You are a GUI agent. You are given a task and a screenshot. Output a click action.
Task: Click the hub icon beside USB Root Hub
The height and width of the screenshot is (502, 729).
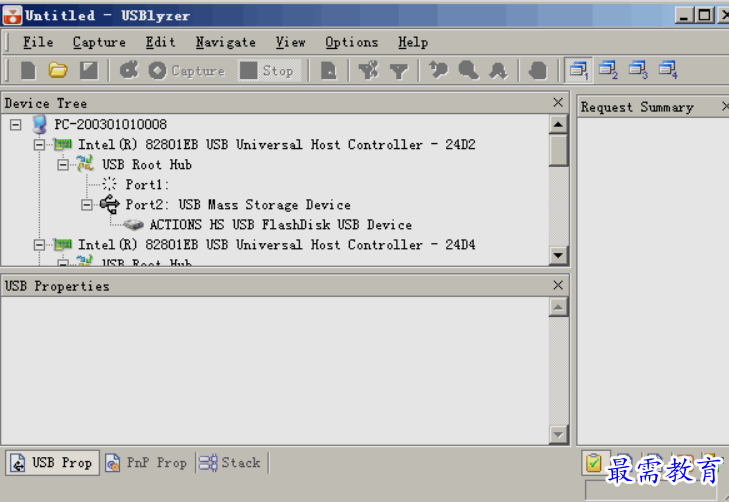86,164
